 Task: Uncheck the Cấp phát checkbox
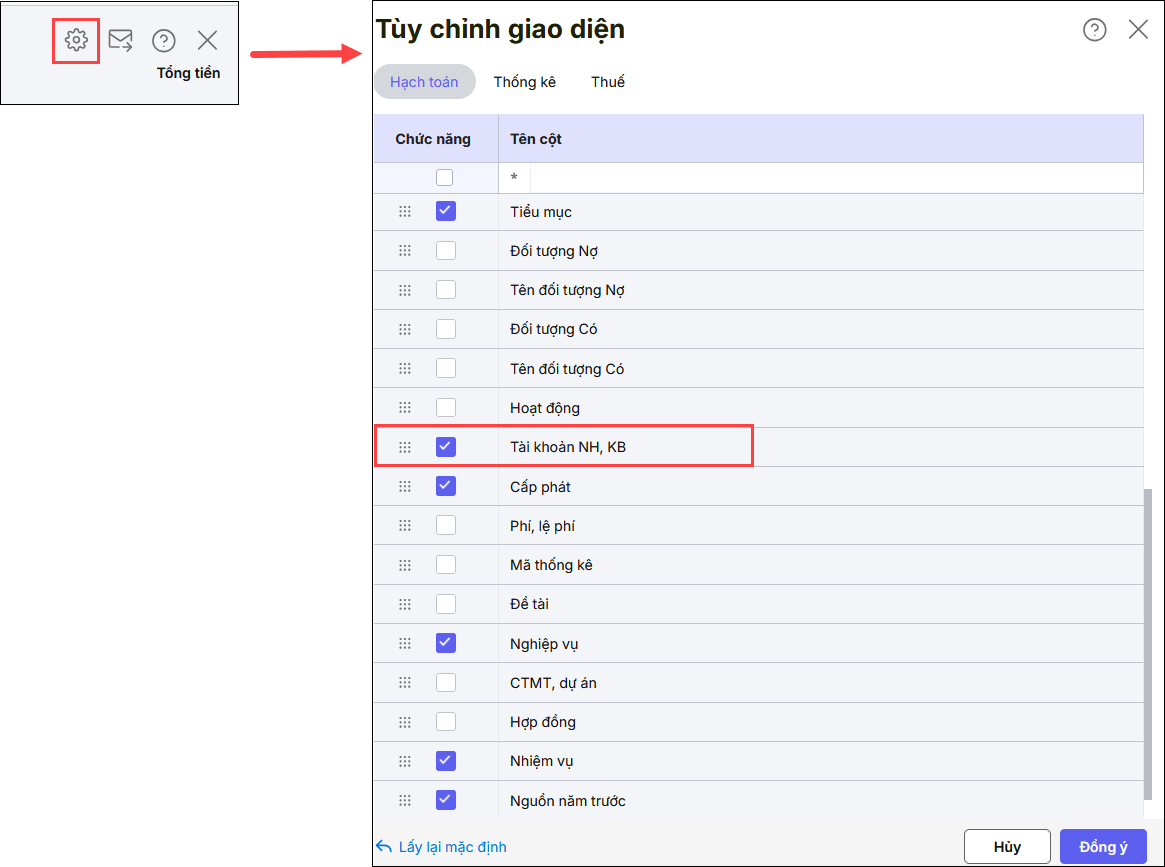446,486
